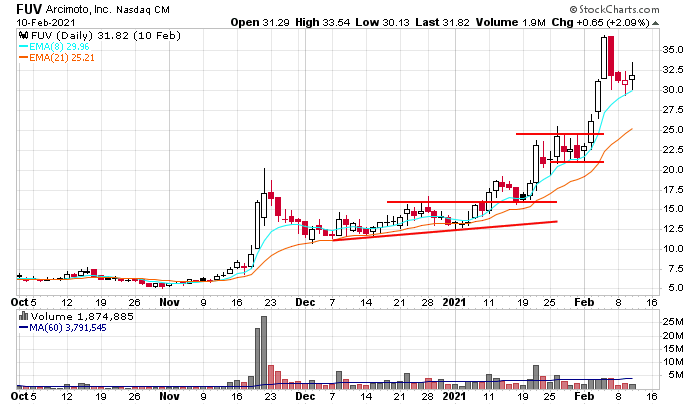Viewport: 700px width, 405px height.
Task: Click the MA(60) 3,791,545 legend
Action: click(67, 328)
